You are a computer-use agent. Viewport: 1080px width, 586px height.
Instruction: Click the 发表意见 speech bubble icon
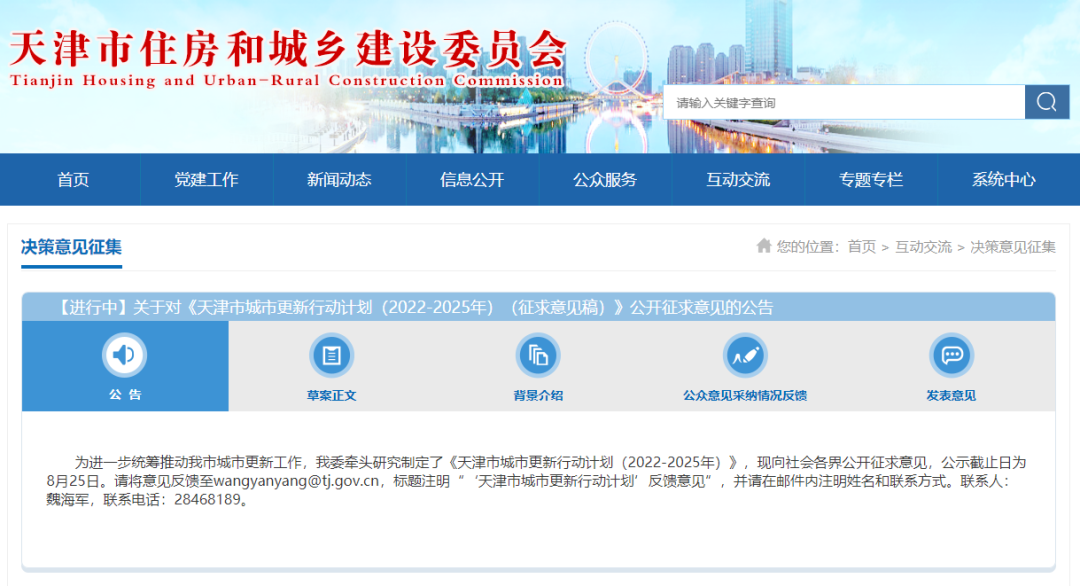951,355
